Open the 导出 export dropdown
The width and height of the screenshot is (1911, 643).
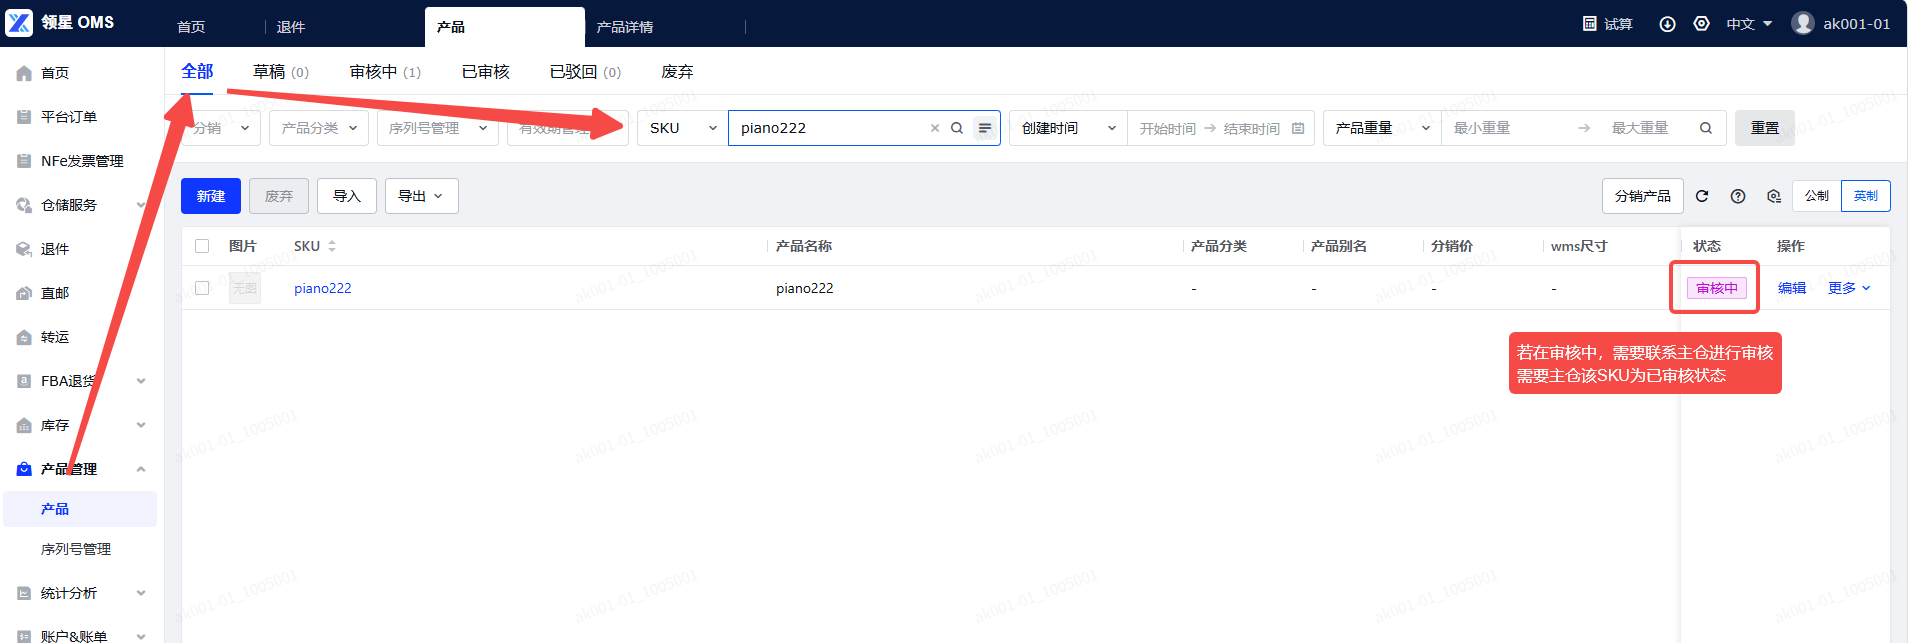coord(421,196)
